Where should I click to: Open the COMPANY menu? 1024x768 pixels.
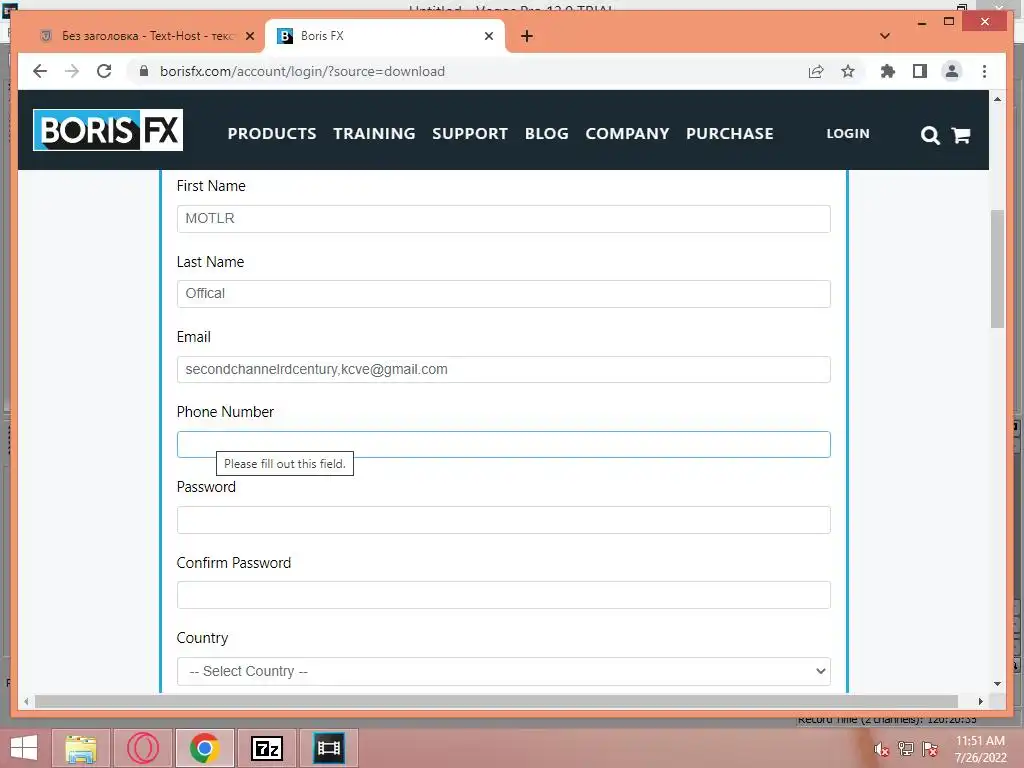tap(627, 133)
